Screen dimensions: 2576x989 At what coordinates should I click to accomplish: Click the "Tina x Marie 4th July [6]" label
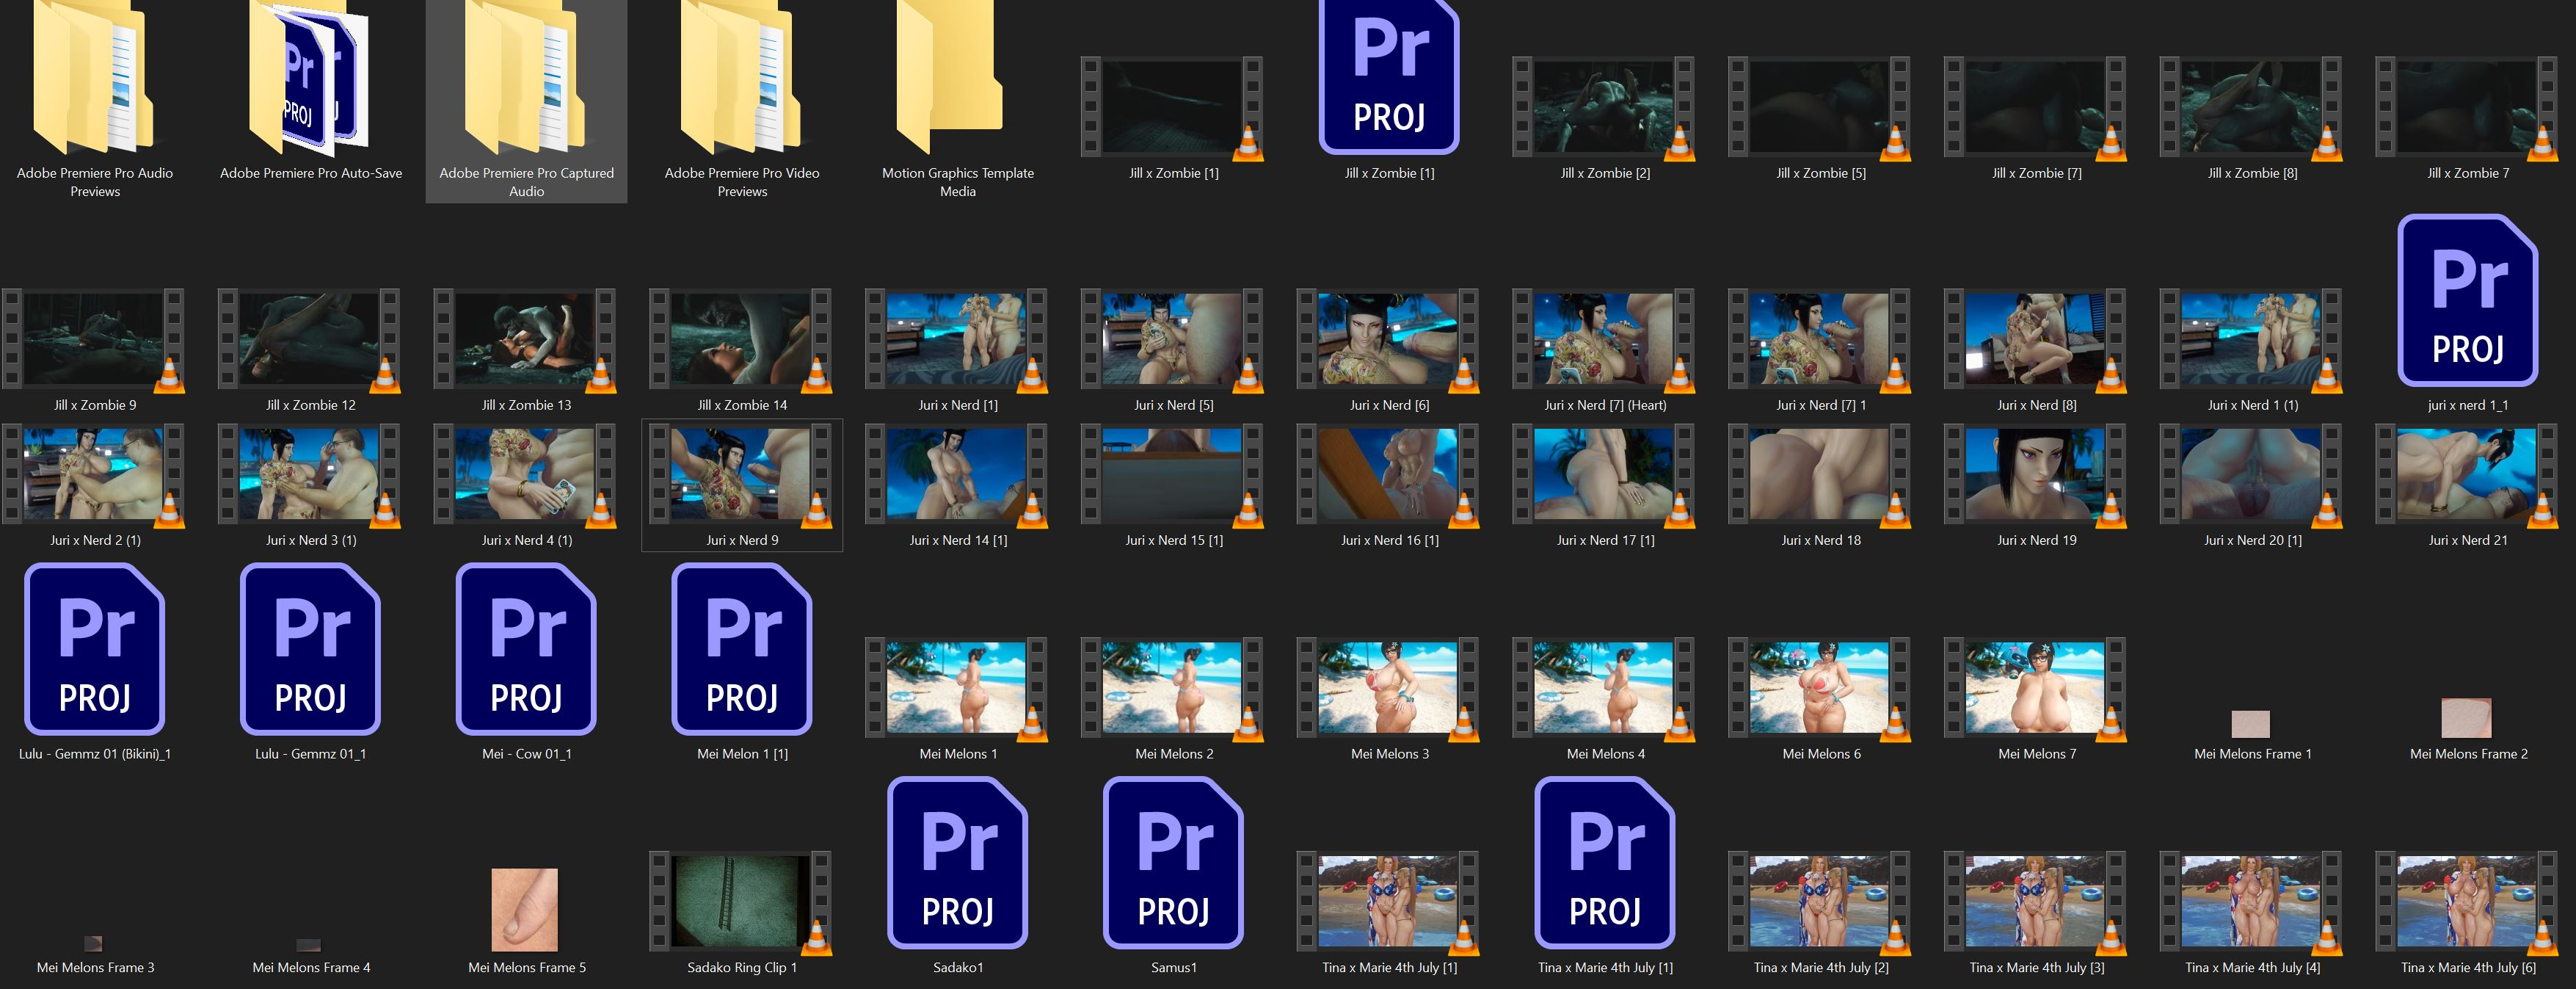tap(2468, 967)
